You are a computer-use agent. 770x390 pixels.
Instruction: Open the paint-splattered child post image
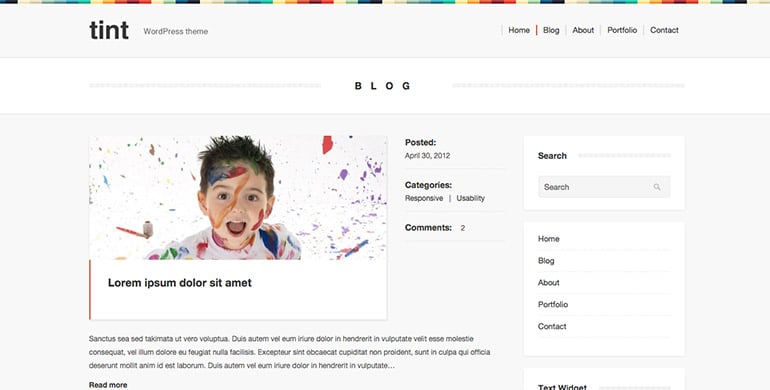(238, 197)
